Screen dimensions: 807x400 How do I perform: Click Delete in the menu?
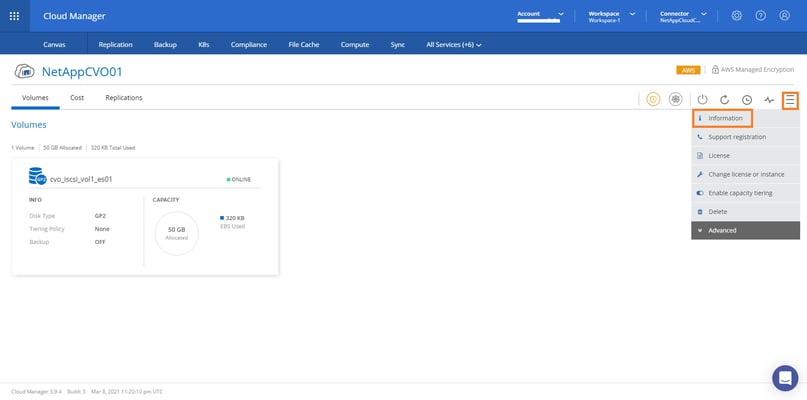point(717,211)
